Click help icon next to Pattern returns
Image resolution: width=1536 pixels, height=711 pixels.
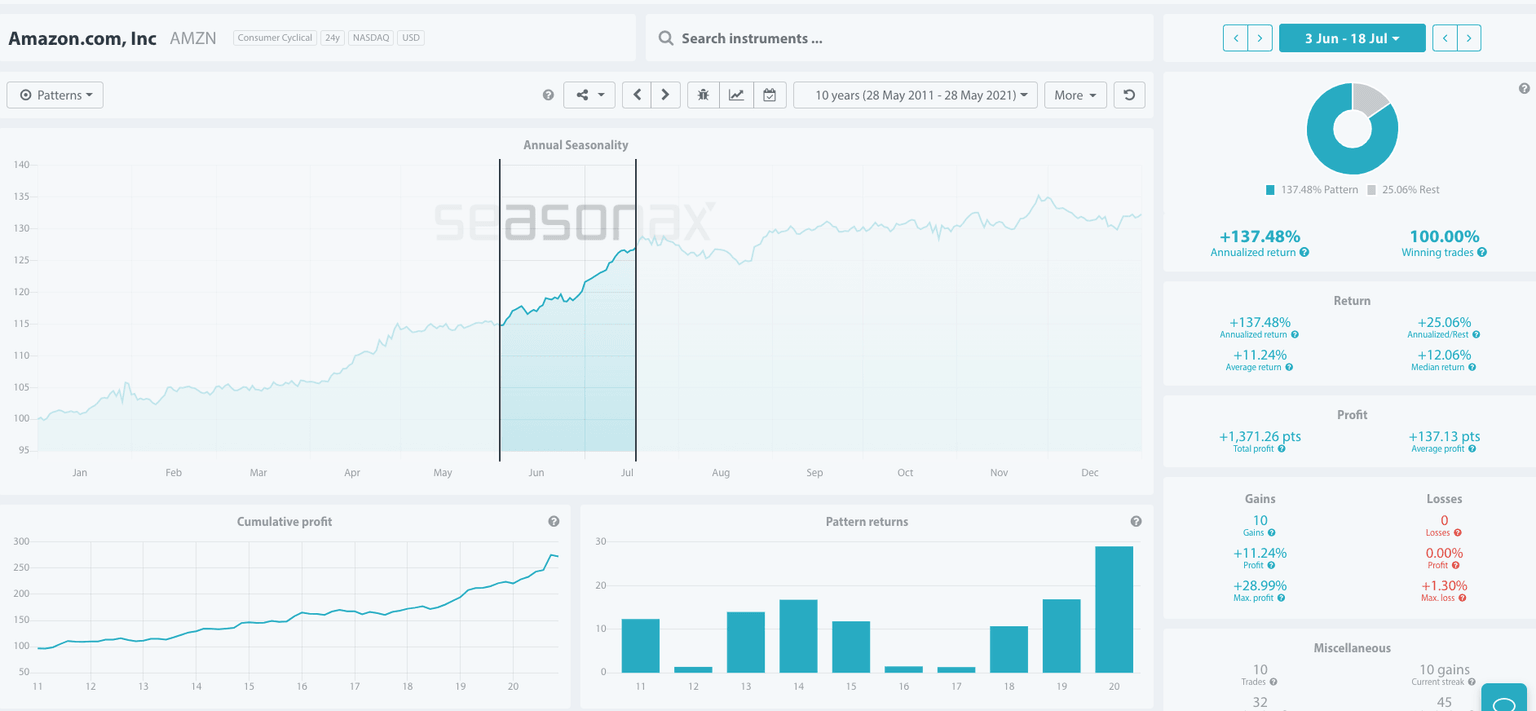pos(1136,522)
